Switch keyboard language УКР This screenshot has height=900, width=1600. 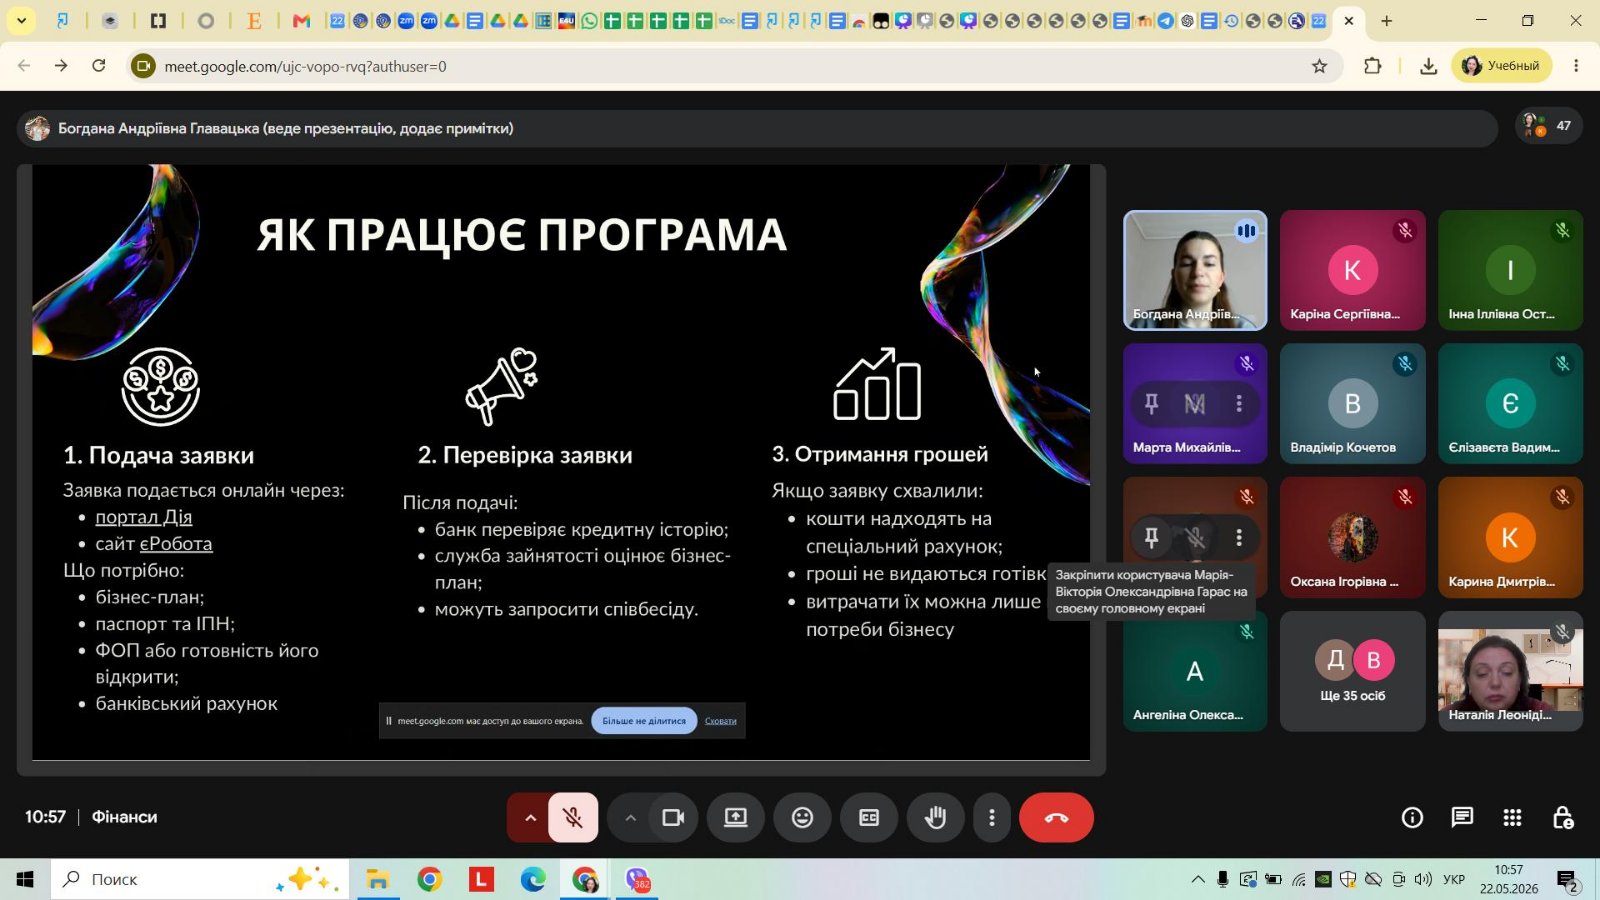(x=1454, y=879)
